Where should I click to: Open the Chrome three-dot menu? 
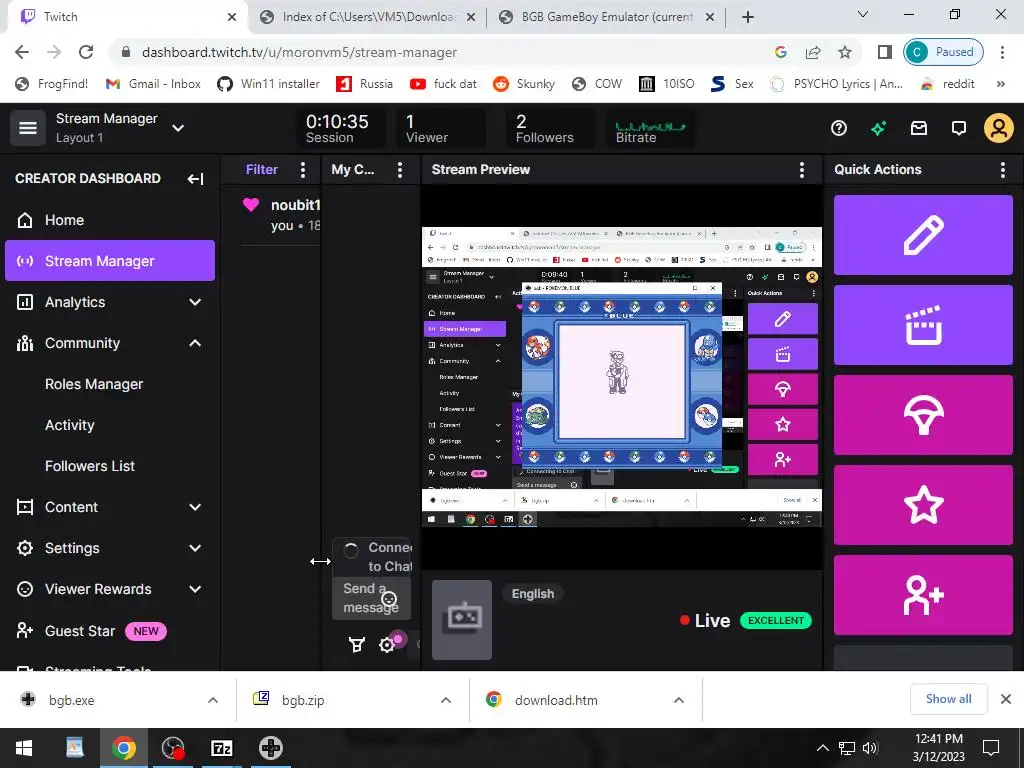coord(1002,52)
